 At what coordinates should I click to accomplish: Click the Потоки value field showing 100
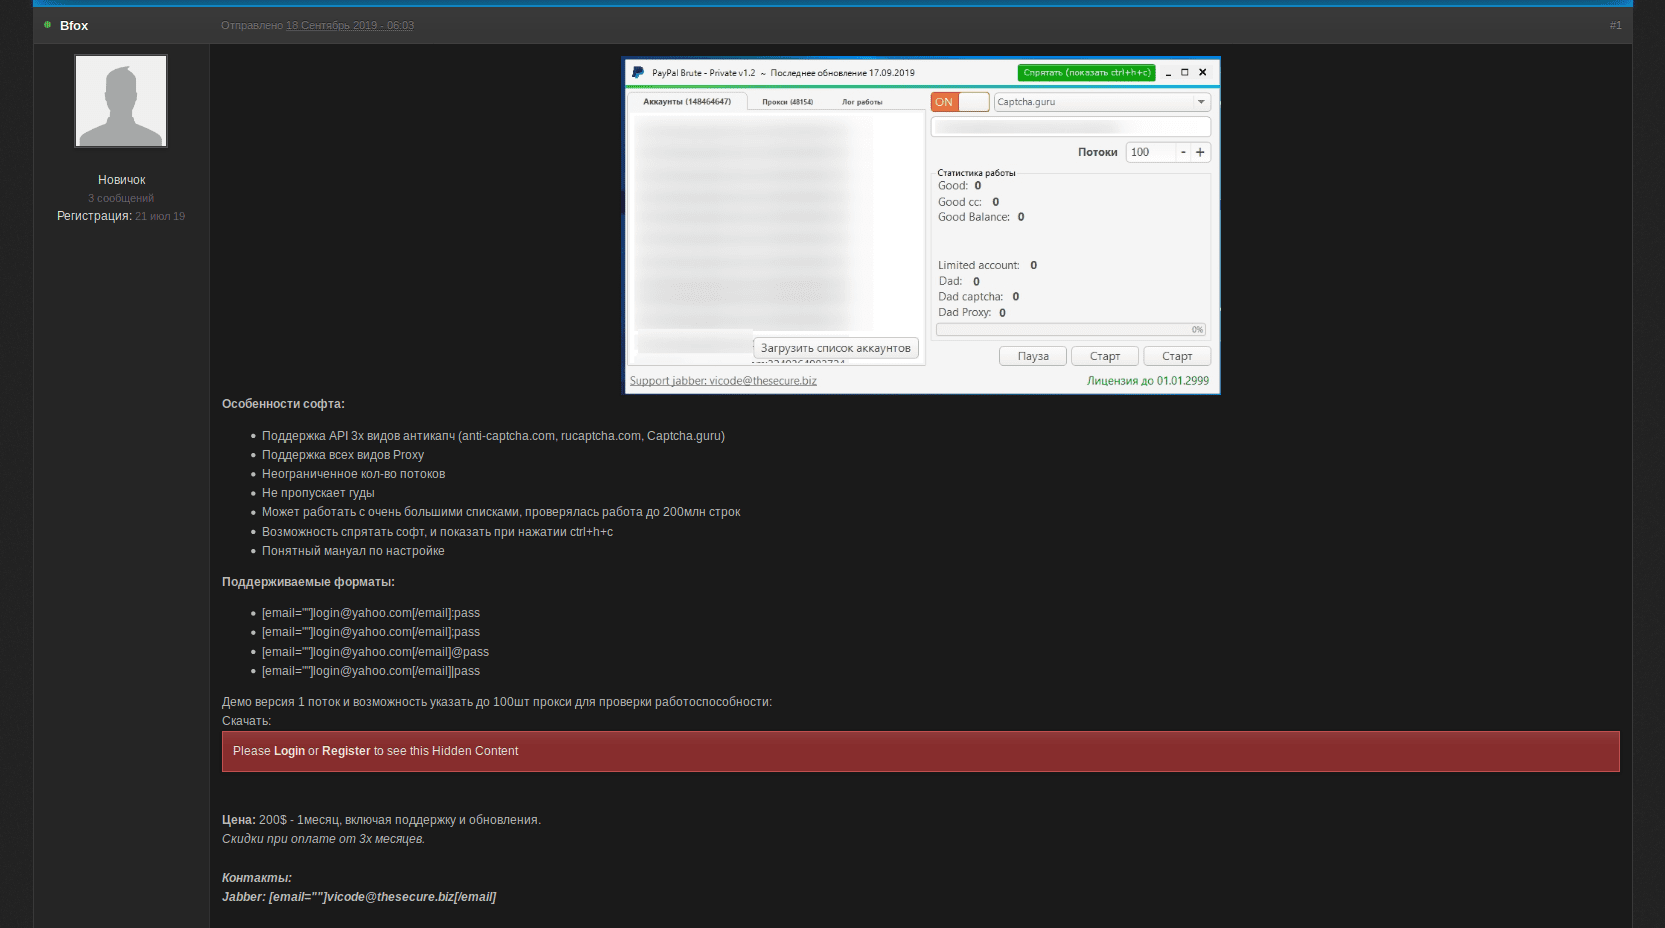1151,152
